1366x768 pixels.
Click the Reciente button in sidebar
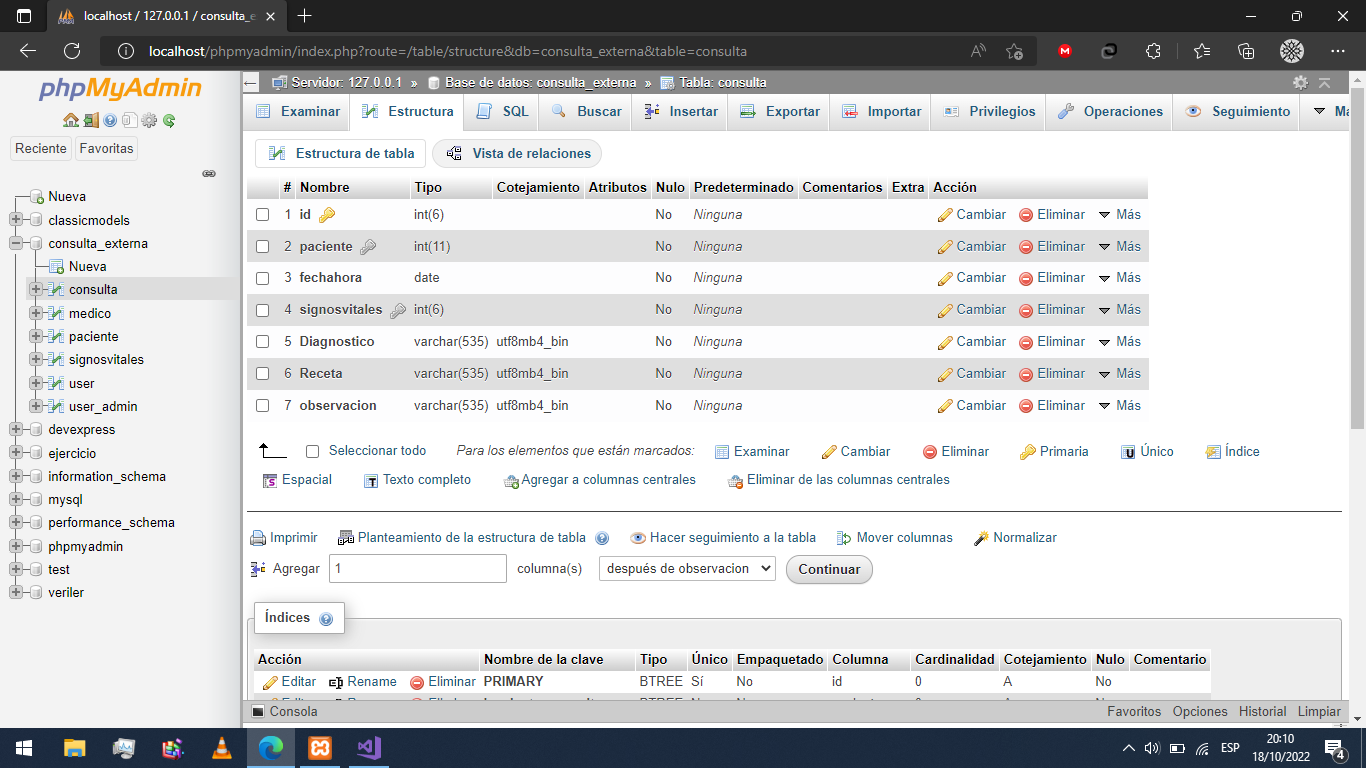(41, 149)
